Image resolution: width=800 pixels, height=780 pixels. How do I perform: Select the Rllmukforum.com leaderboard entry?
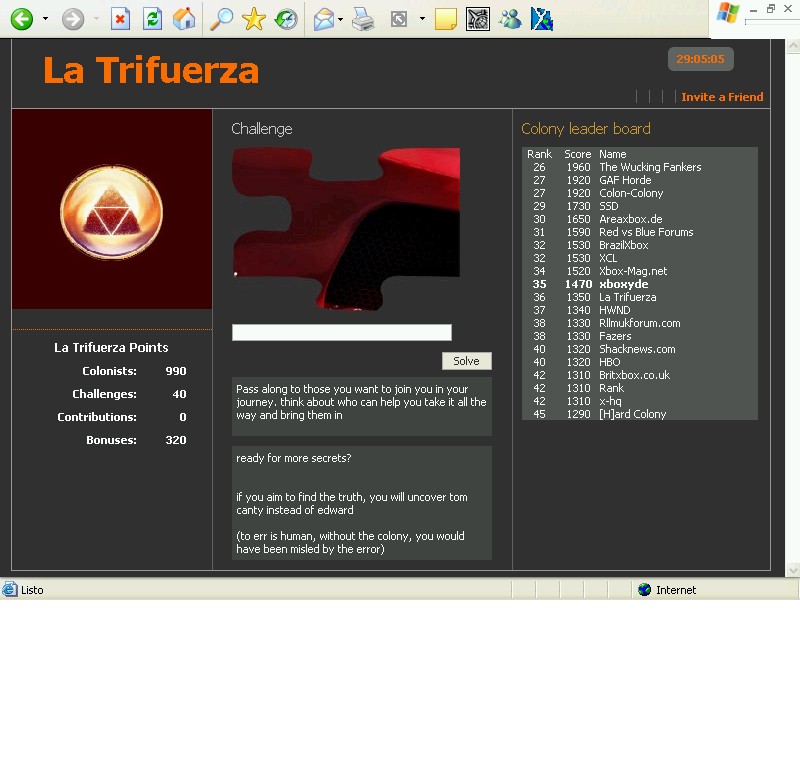[x=640, y=323]
